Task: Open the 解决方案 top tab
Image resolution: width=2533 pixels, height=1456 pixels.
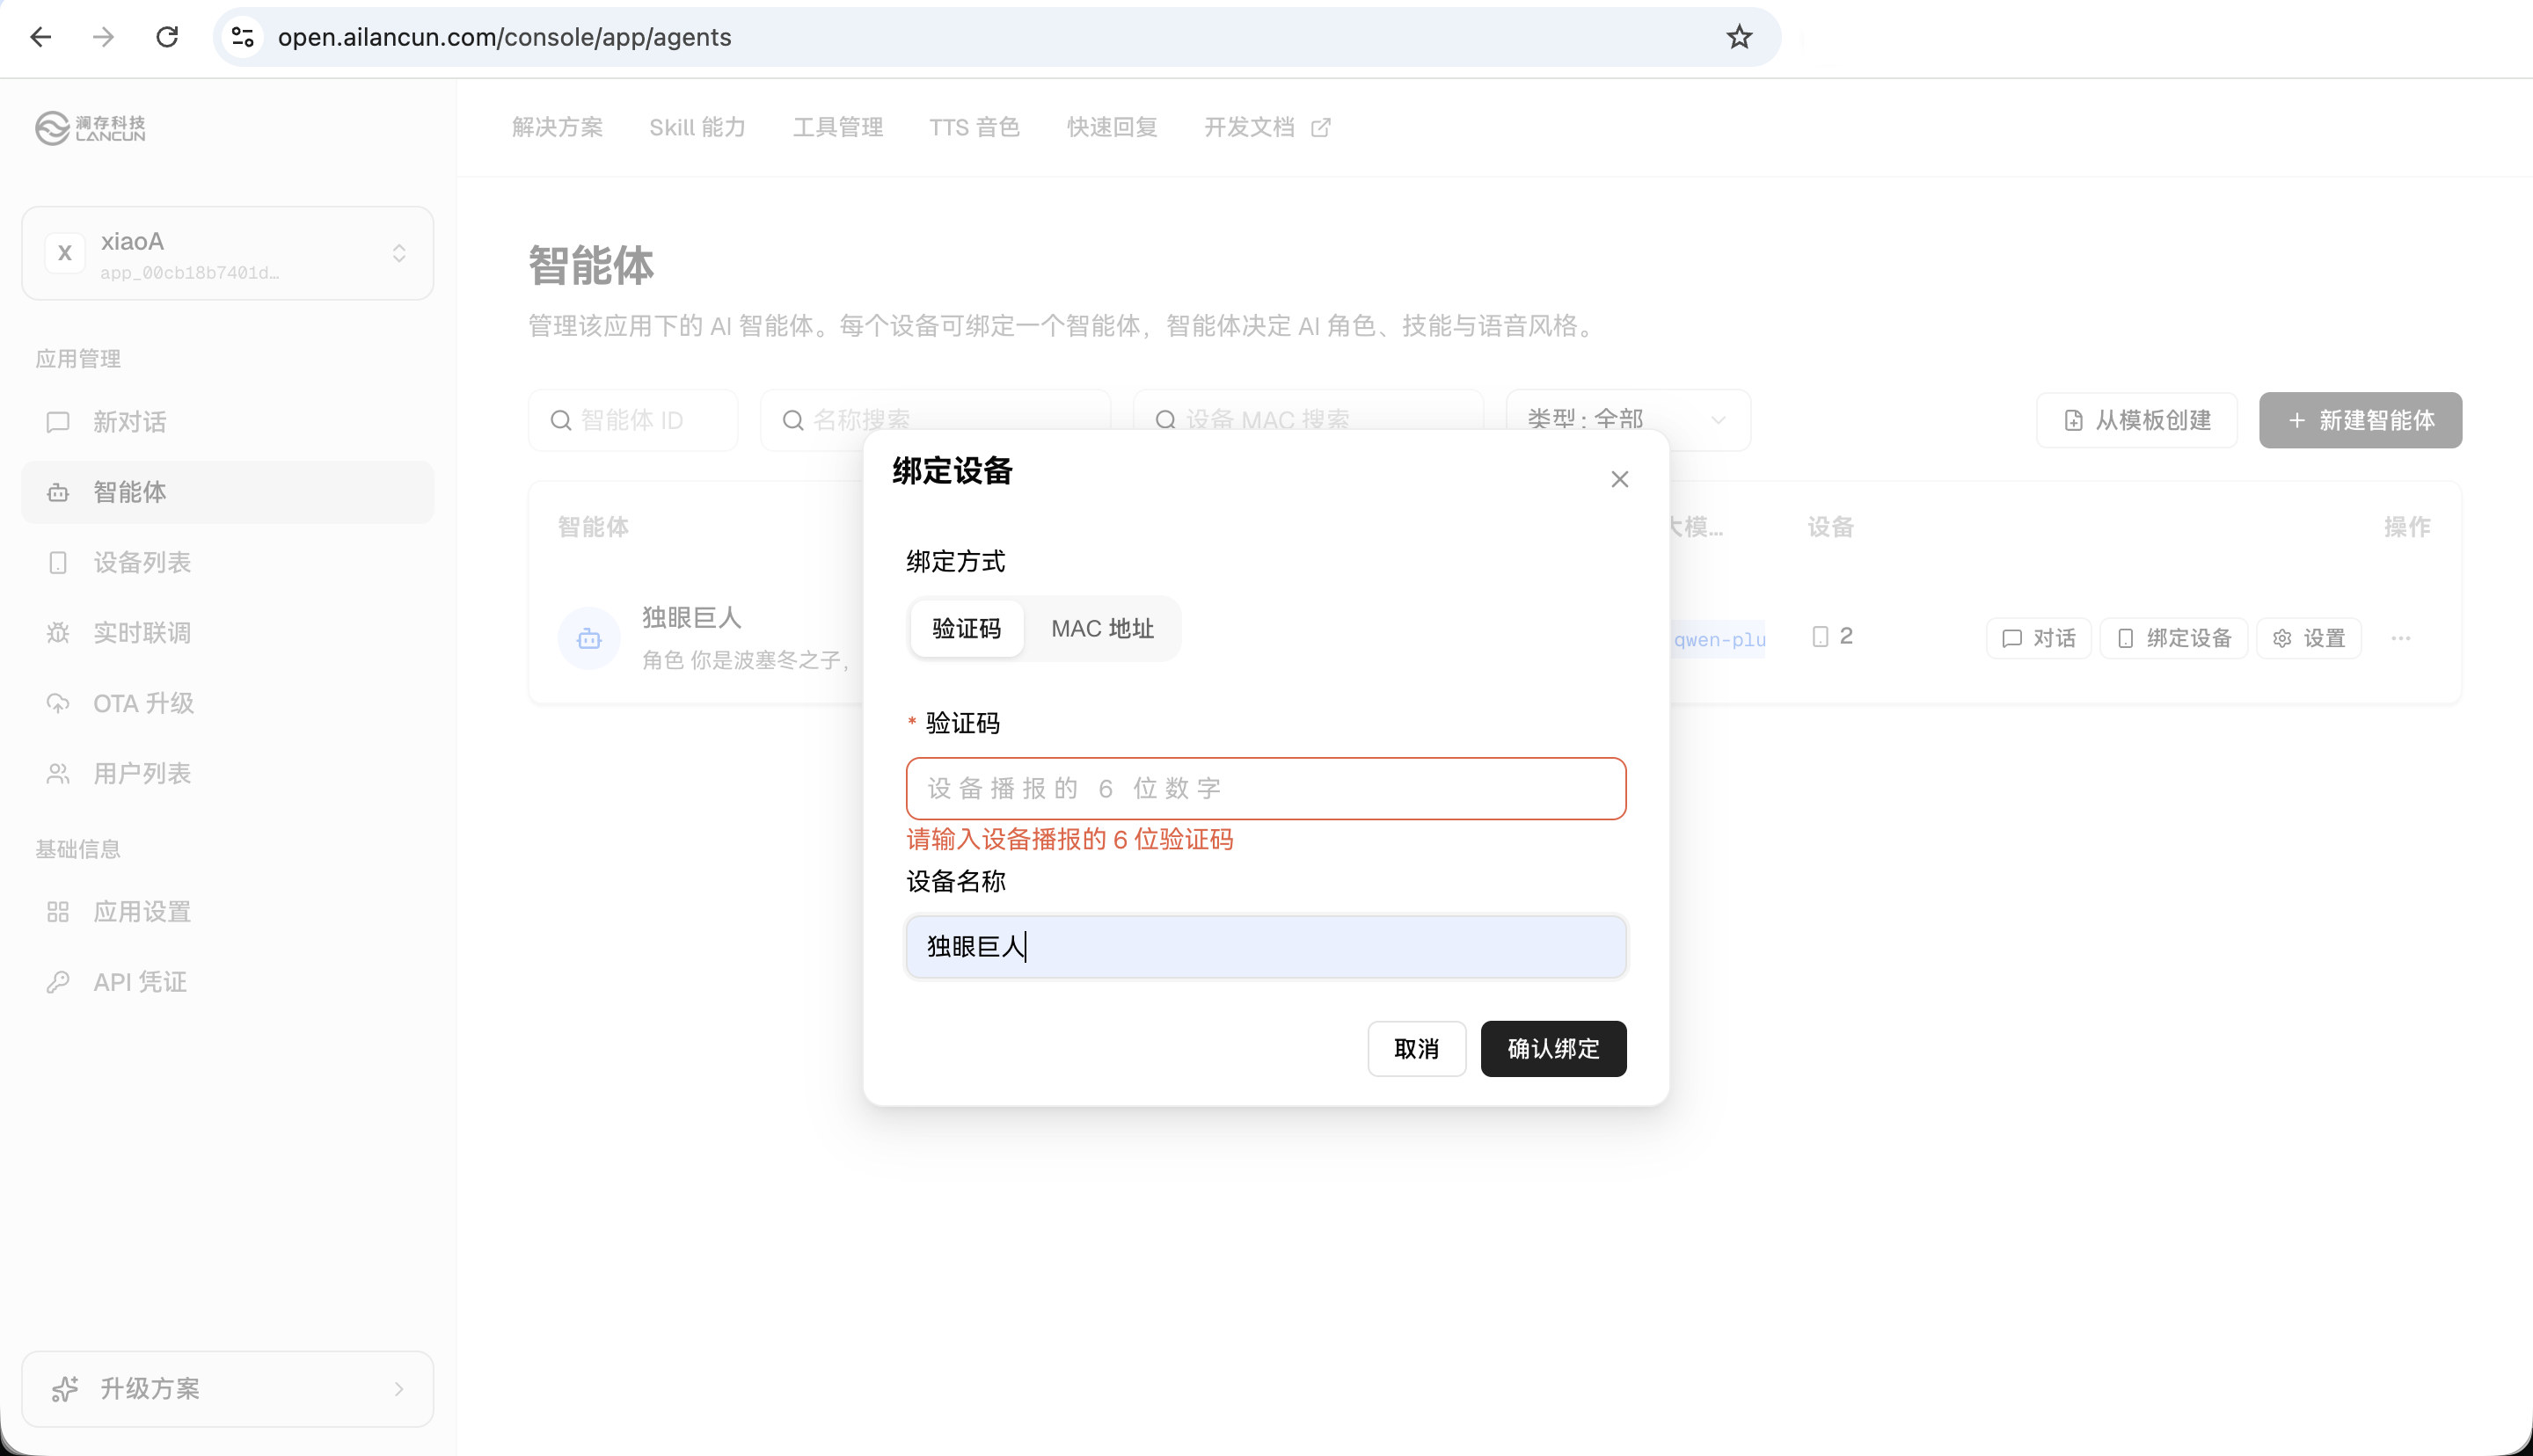Action: point(557,127)
